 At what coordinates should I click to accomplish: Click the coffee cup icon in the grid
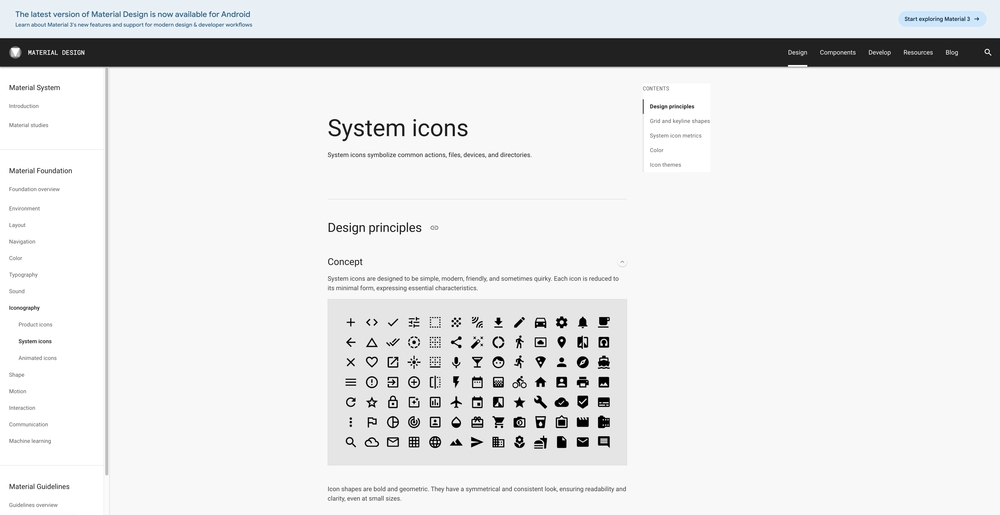603,323
